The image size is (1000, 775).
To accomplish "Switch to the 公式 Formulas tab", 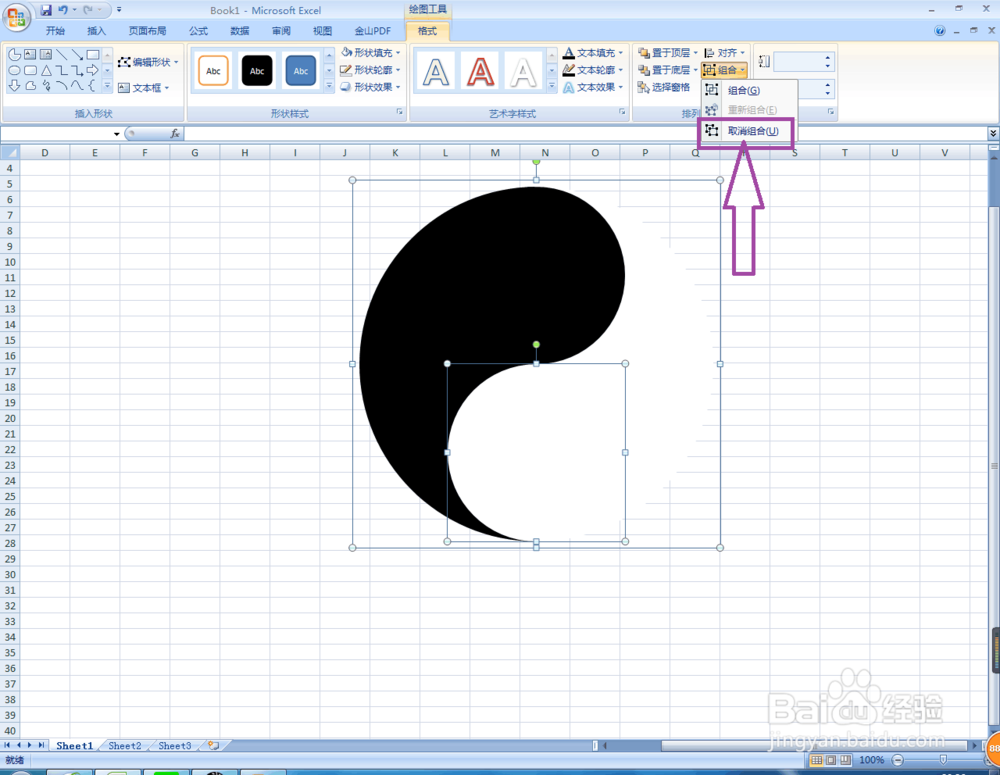I will [198, 31].
